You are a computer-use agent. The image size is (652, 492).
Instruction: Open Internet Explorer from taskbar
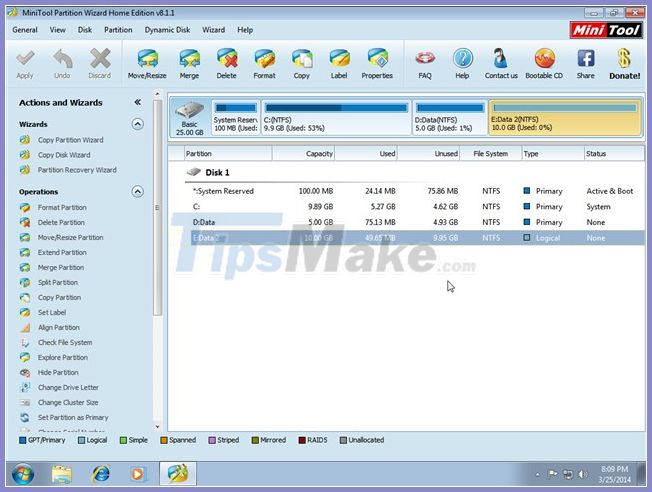(101, 474)
